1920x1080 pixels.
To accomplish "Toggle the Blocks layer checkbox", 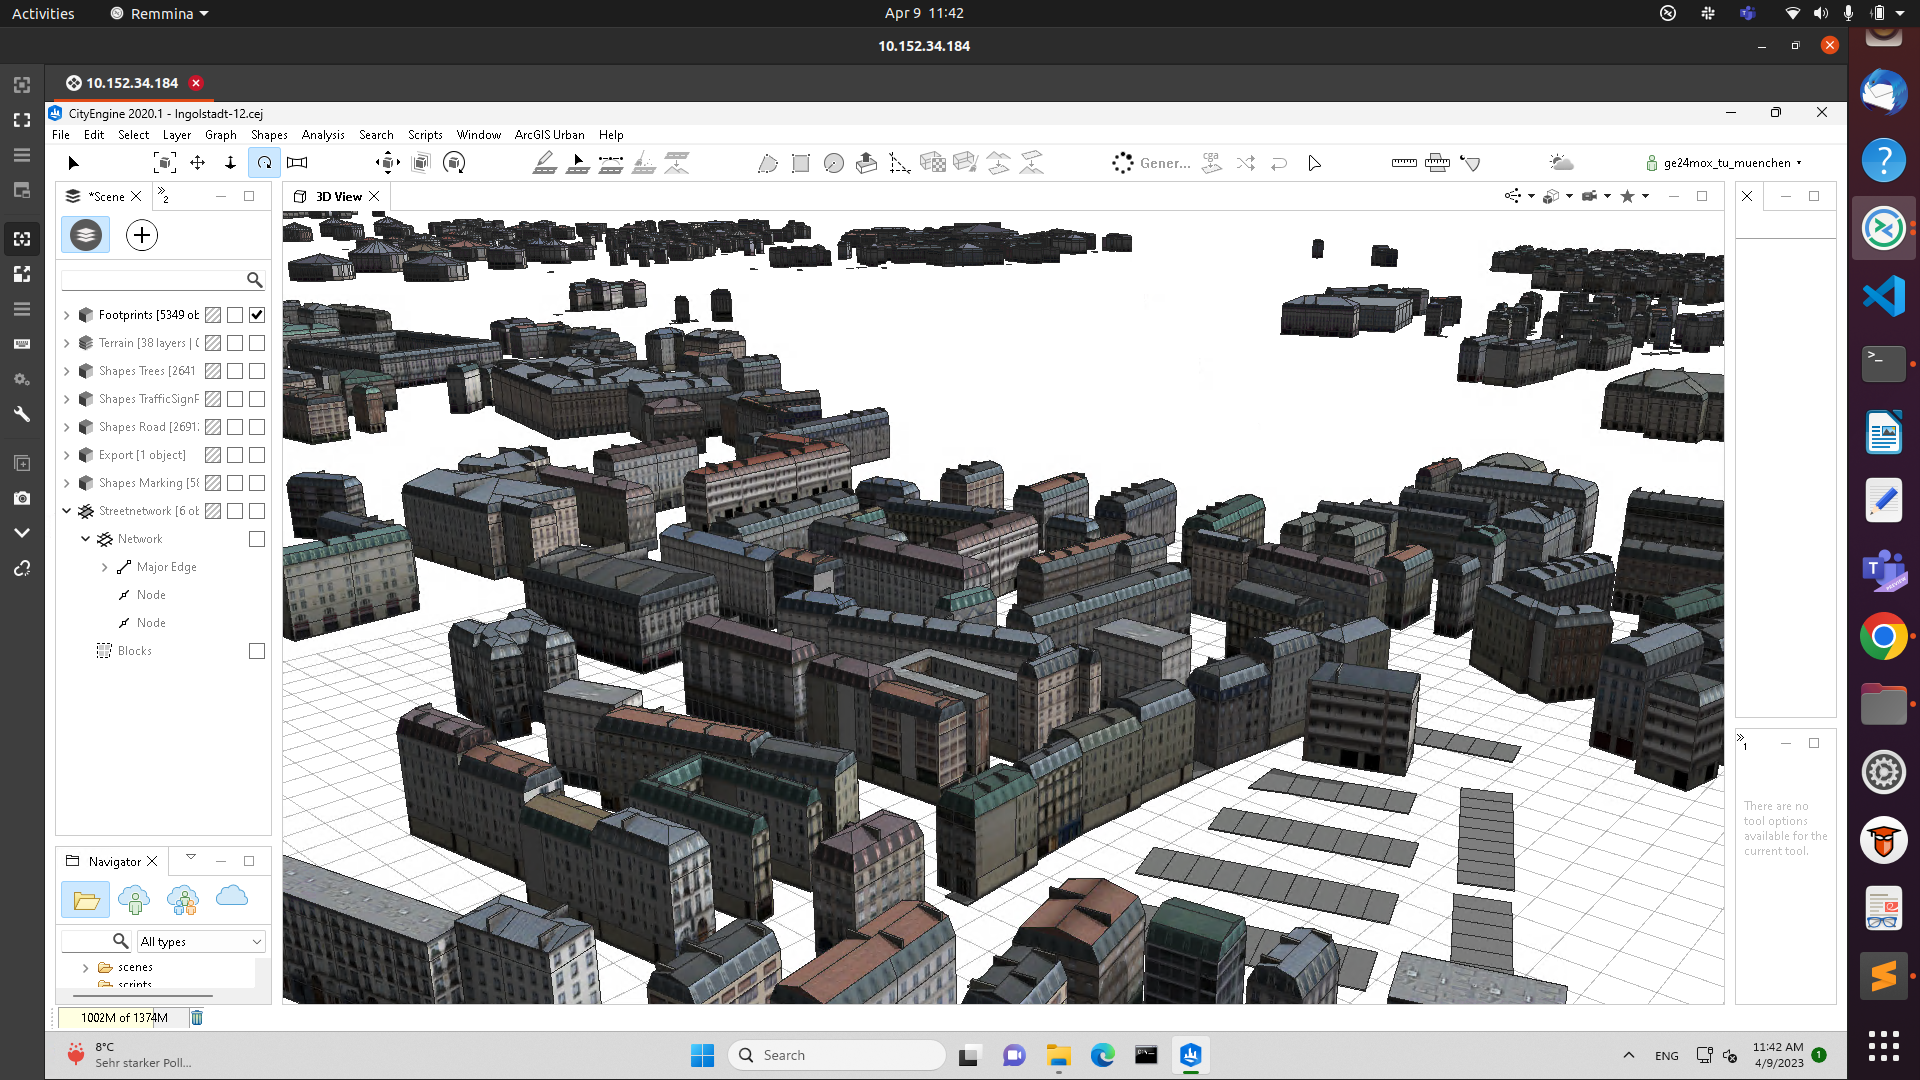I will pos(257,651).
